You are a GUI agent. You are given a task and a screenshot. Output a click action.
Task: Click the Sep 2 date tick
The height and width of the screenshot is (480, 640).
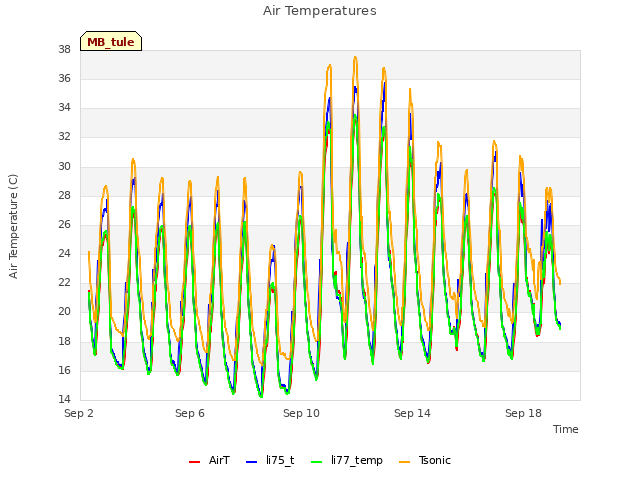click(x=79, y=413)
